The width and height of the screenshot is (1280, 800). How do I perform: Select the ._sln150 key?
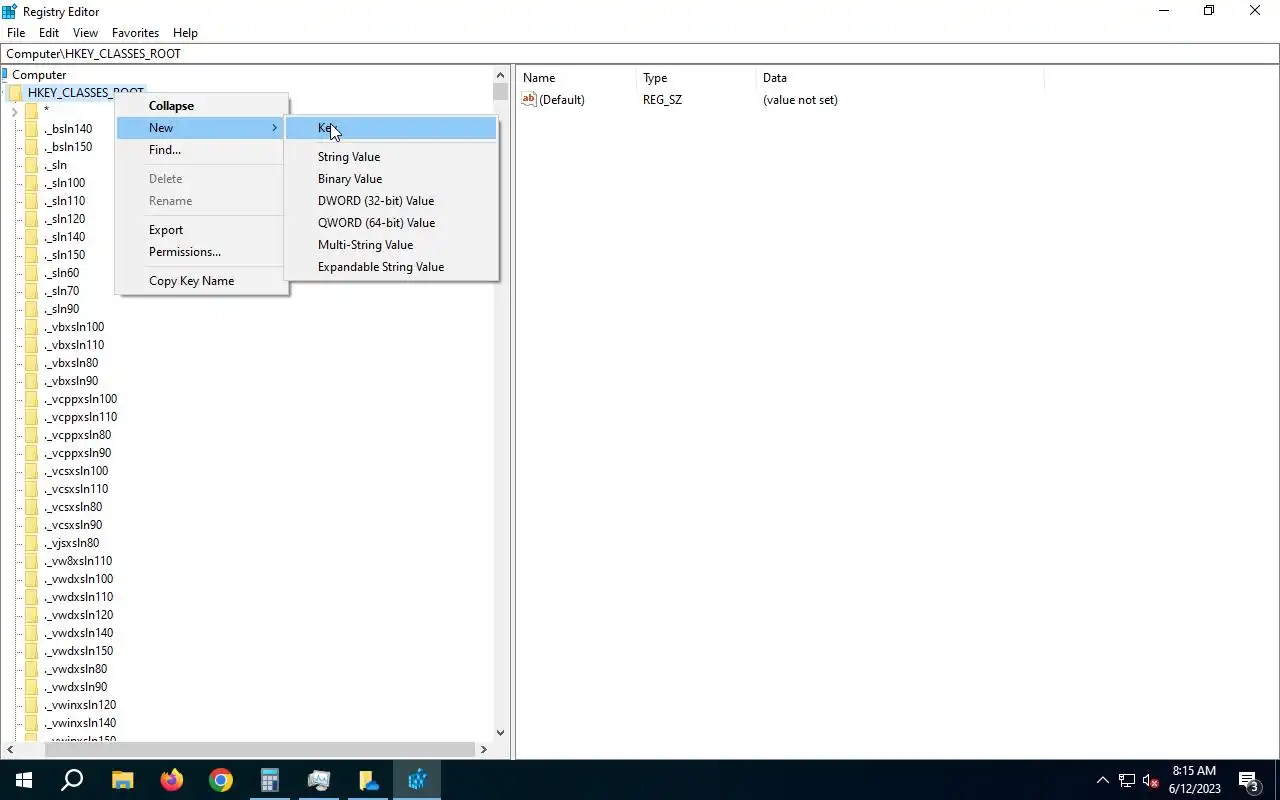point(65,255)
